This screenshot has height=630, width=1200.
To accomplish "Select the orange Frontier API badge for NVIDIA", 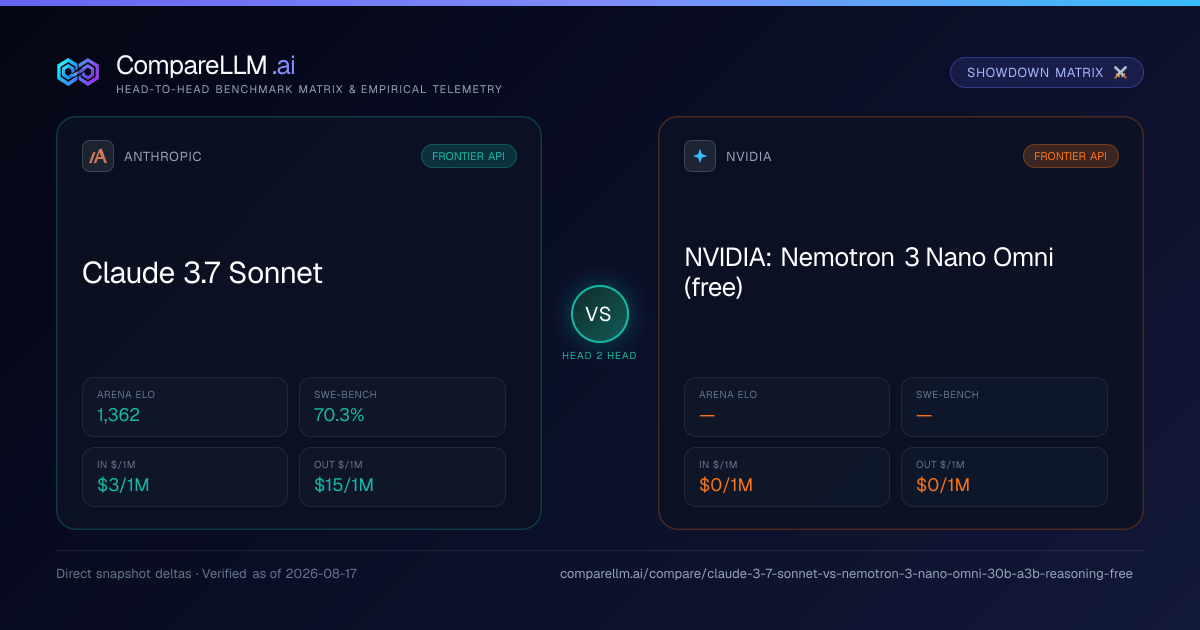I will [1071, 156].
